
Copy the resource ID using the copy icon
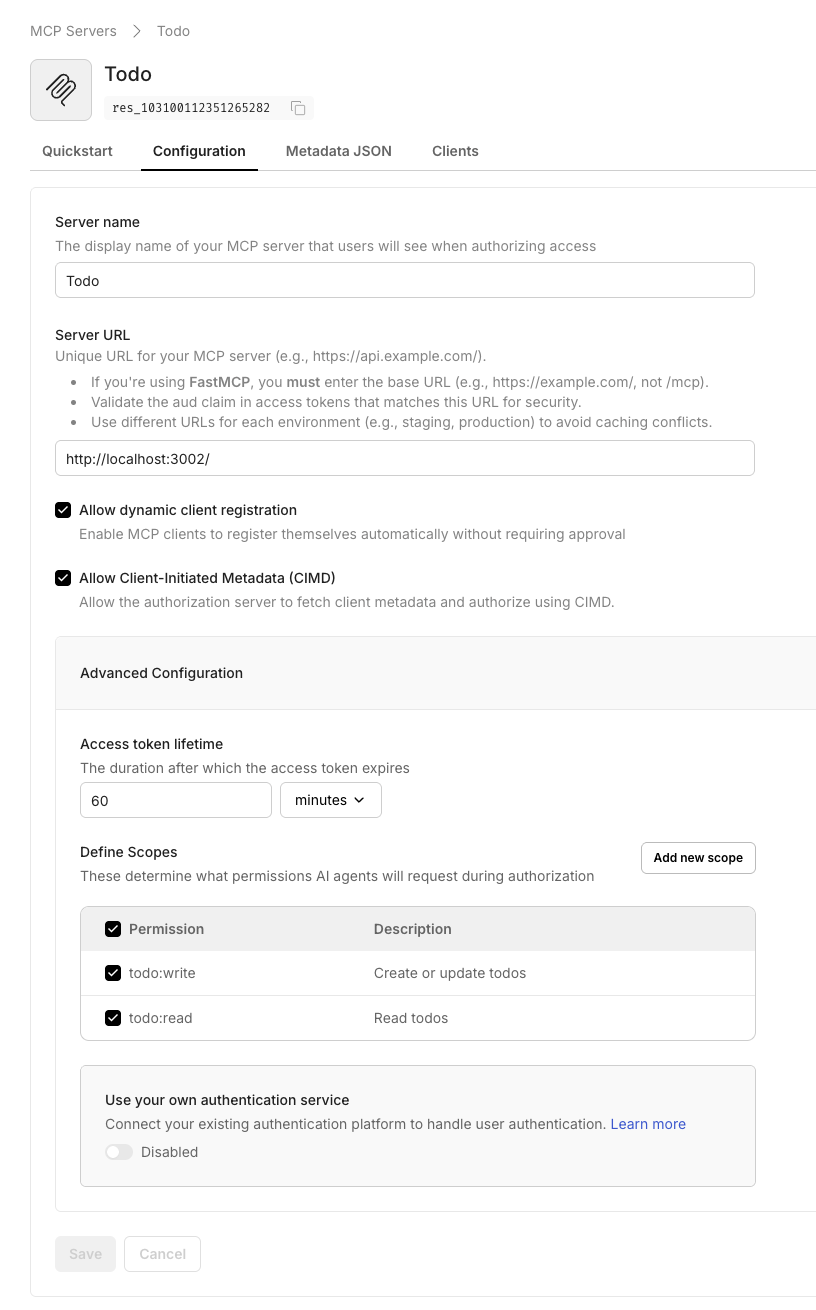(297, 107)
